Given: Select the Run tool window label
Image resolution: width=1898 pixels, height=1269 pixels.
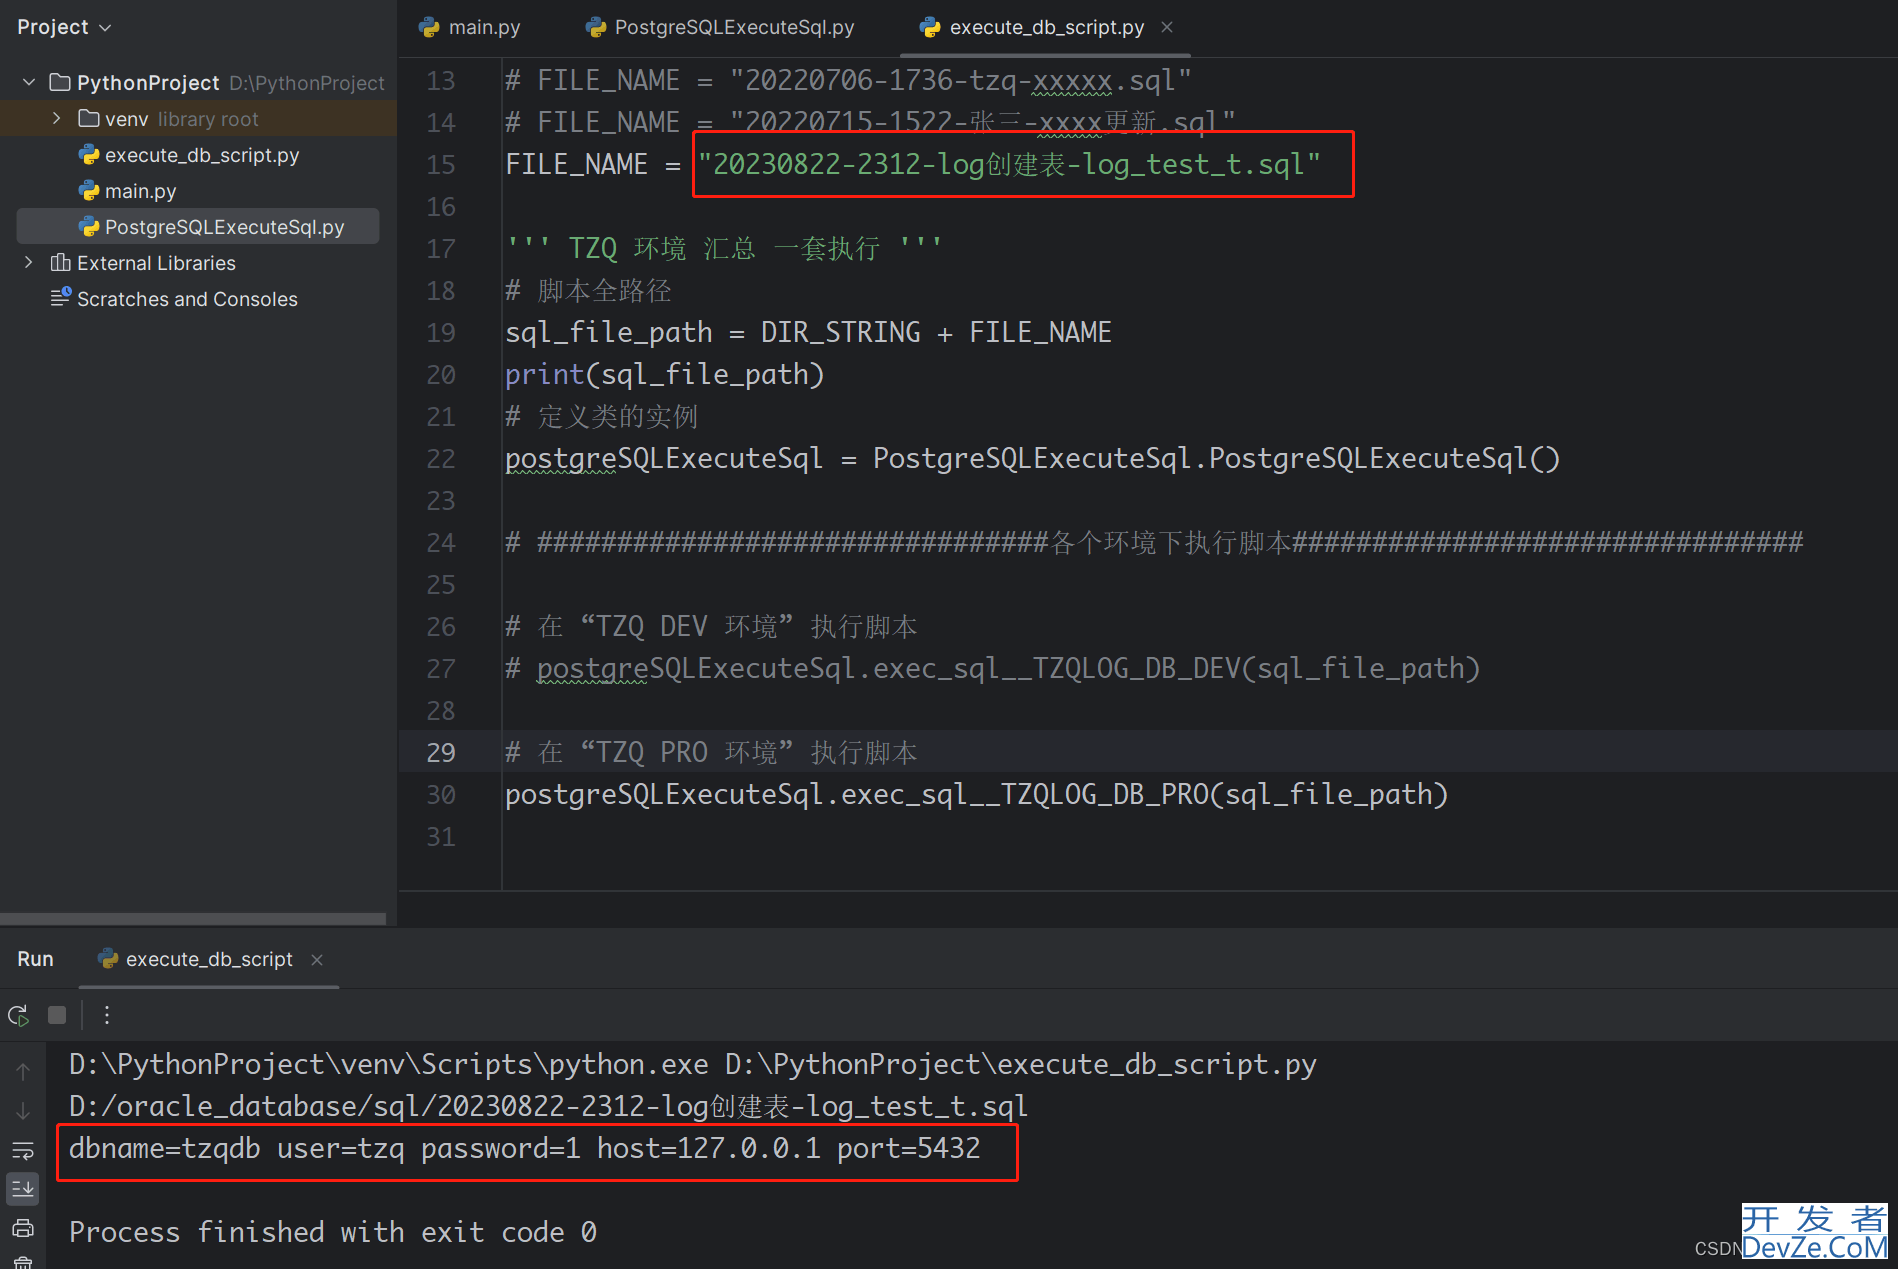Looking at the screenshot, I should coord(35,959).
